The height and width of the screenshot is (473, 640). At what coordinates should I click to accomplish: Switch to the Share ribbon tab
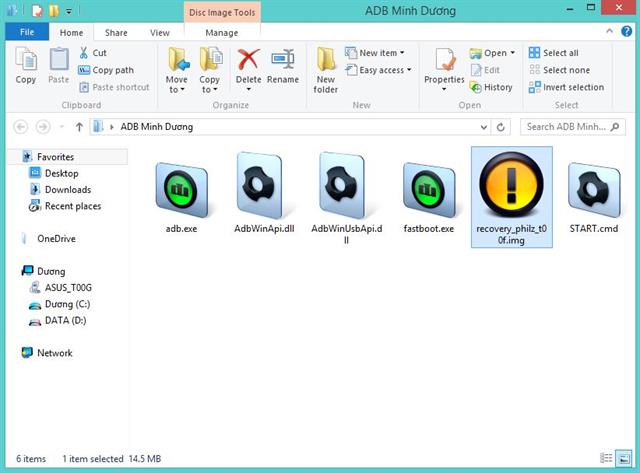(x=116, y=33)
